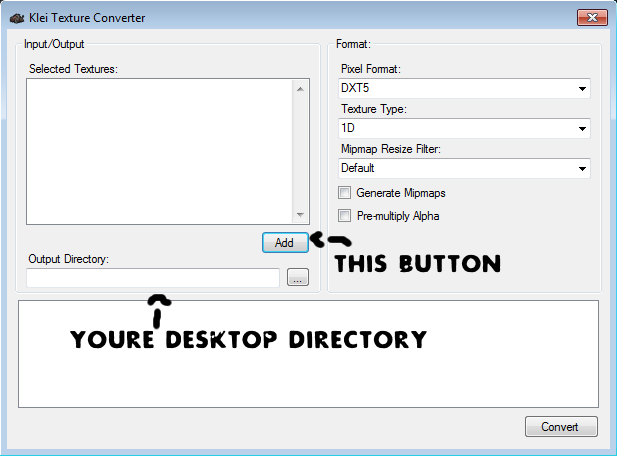This screenshot has width=617, height=456.
Task: Close the Klei Texture Converter window
Action: pyautogui.click(x=589, y=16)
